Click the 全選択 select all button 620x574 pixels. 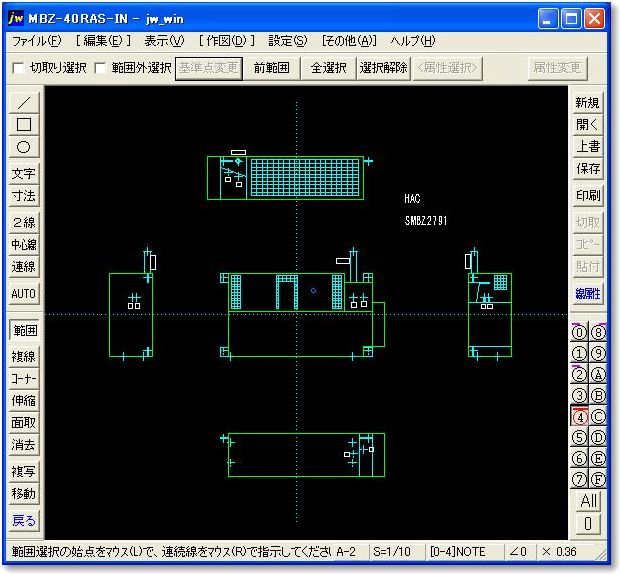tap(328, 68)
